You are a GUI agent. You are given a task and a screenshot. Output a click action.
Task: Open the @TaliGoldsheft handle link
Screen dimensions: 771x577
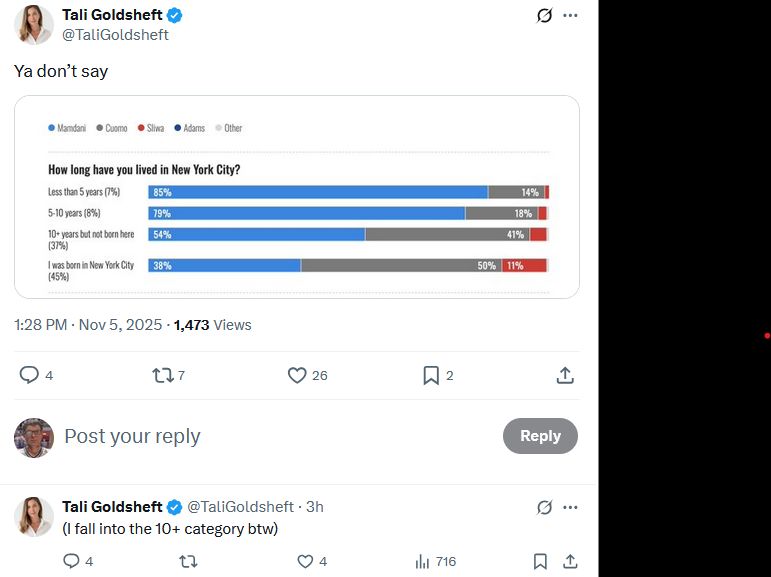click(x=115, y=35)
